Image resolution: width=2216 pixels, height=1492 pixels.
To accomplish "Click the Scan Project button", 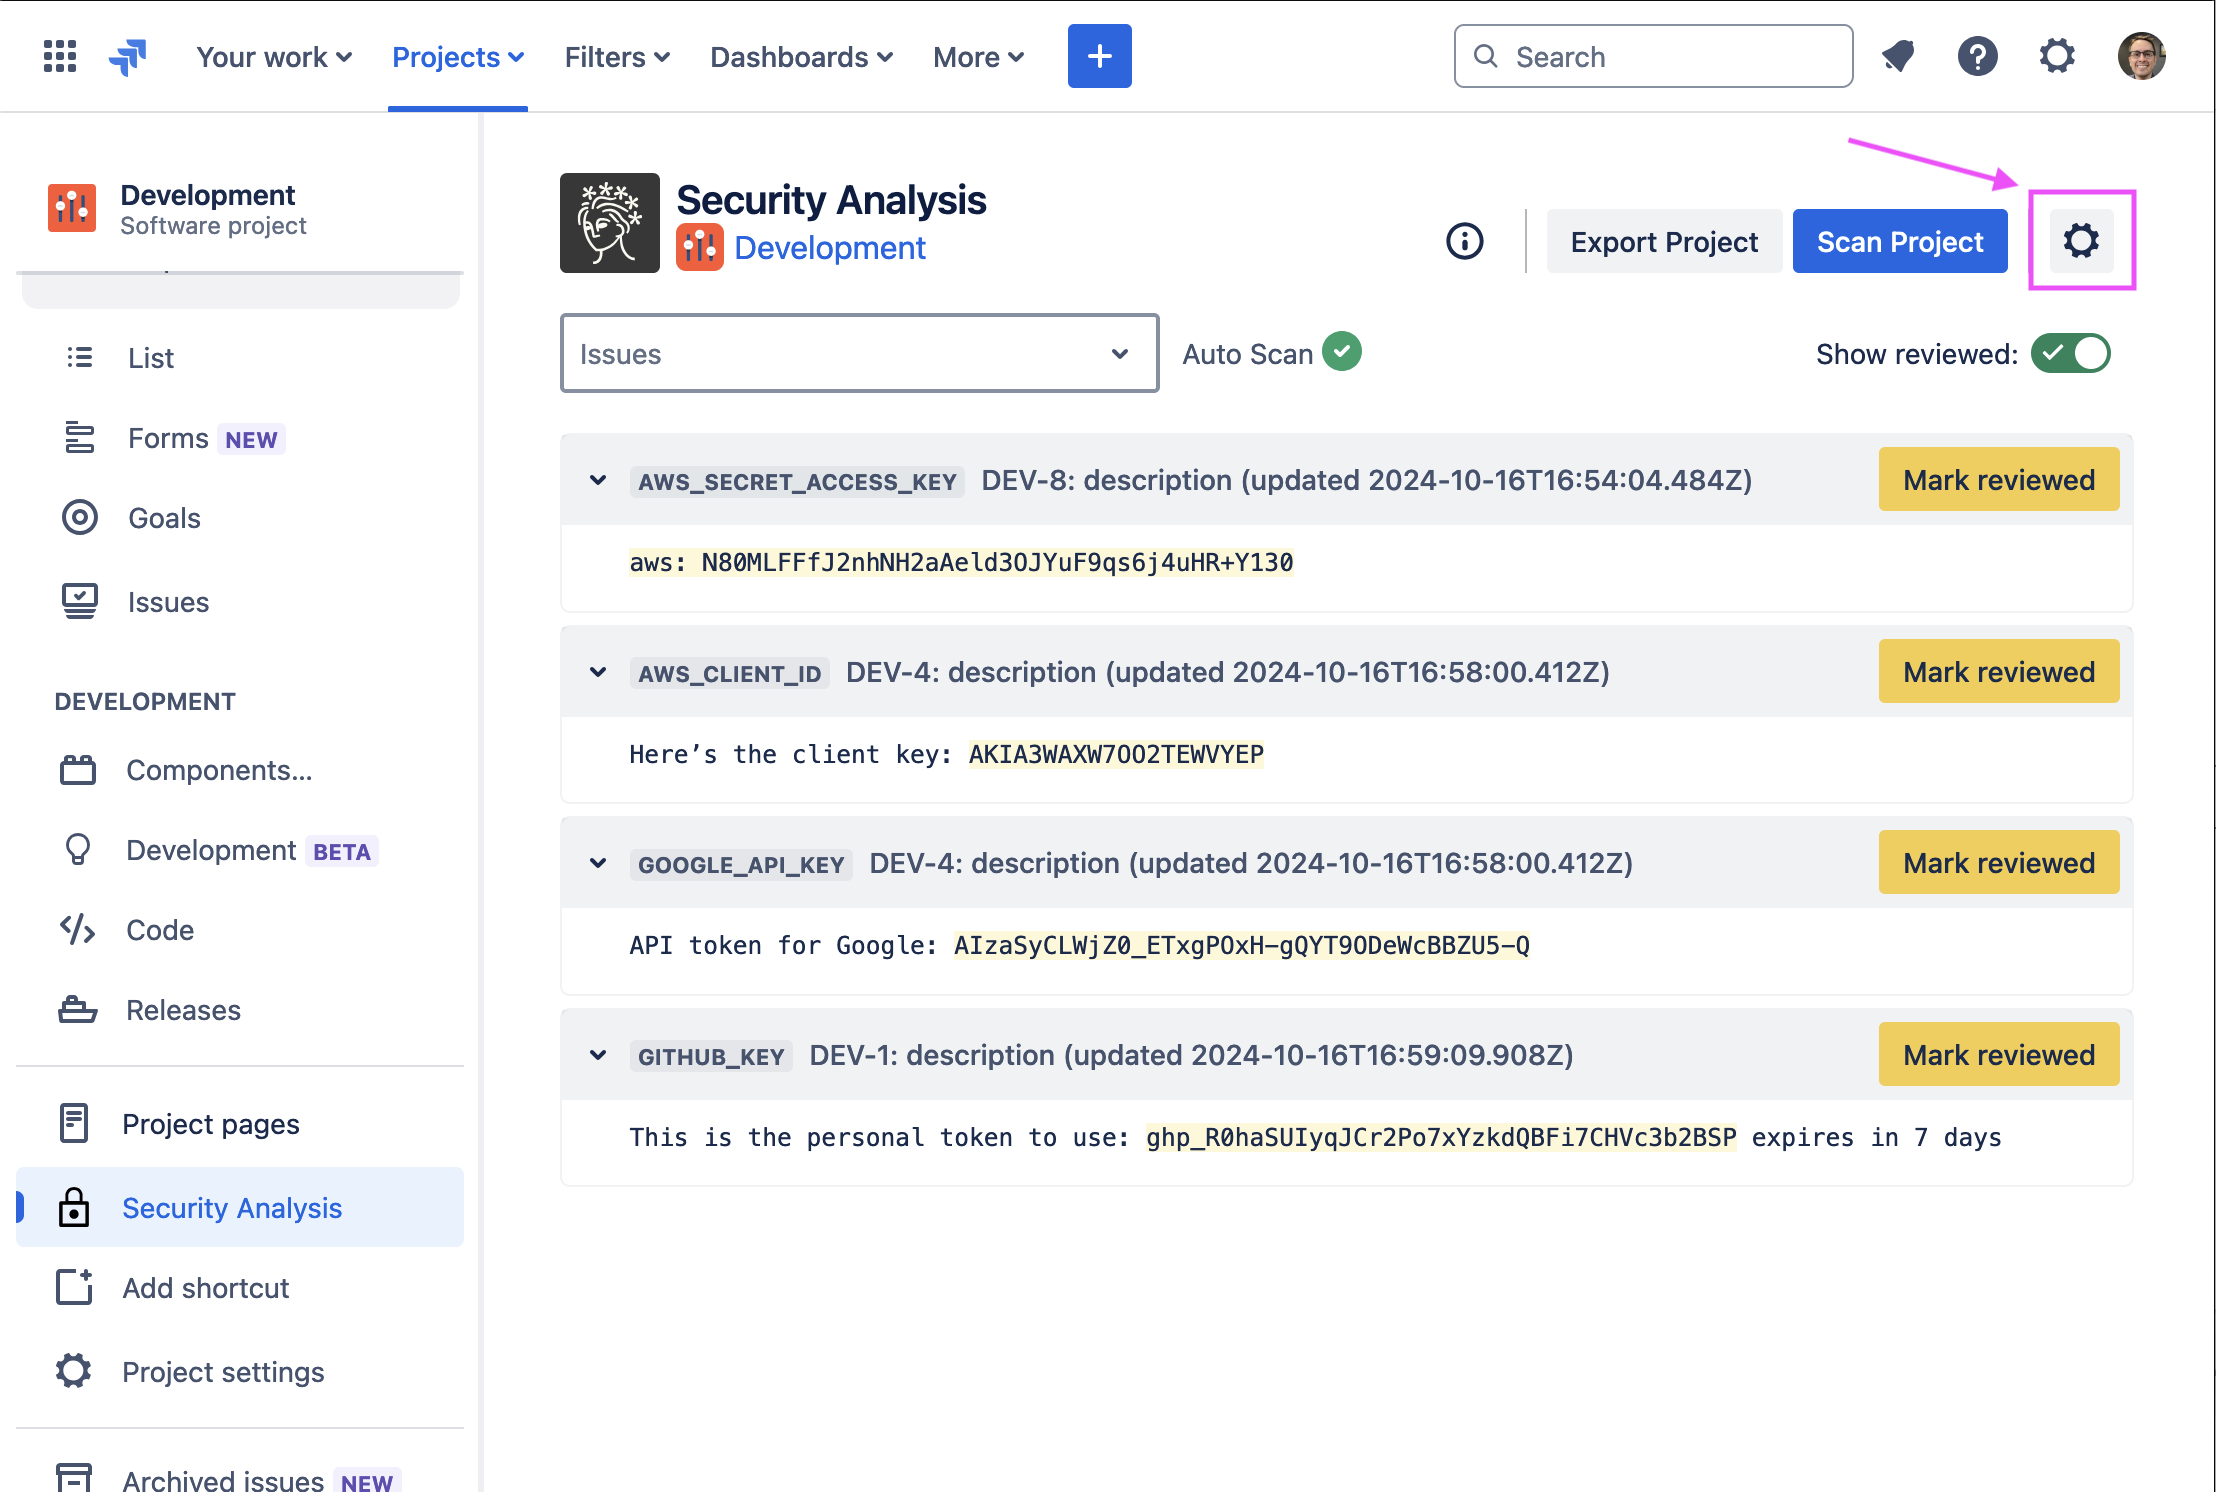I will (1900, 241).
